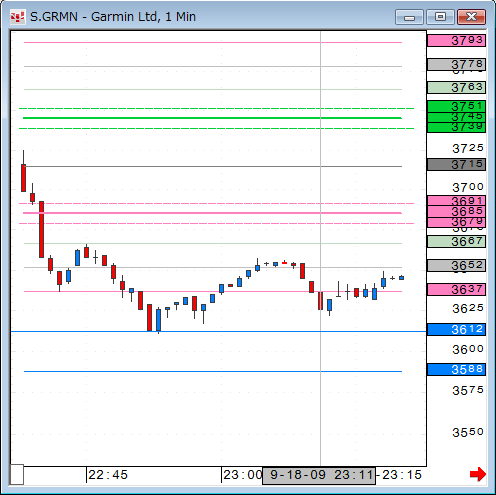Click the green 3739 price label
This screenshot has width=496, height=495.
[x=456, y=127]
